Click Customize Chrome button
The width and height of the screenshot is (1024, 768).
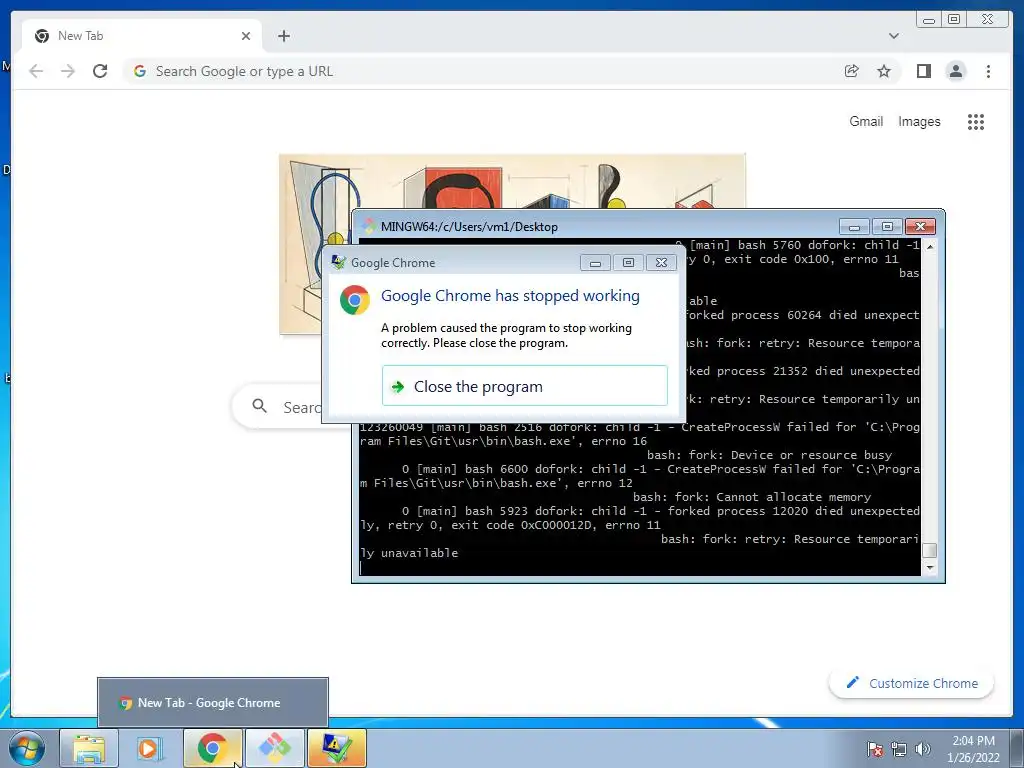[912, 683]
